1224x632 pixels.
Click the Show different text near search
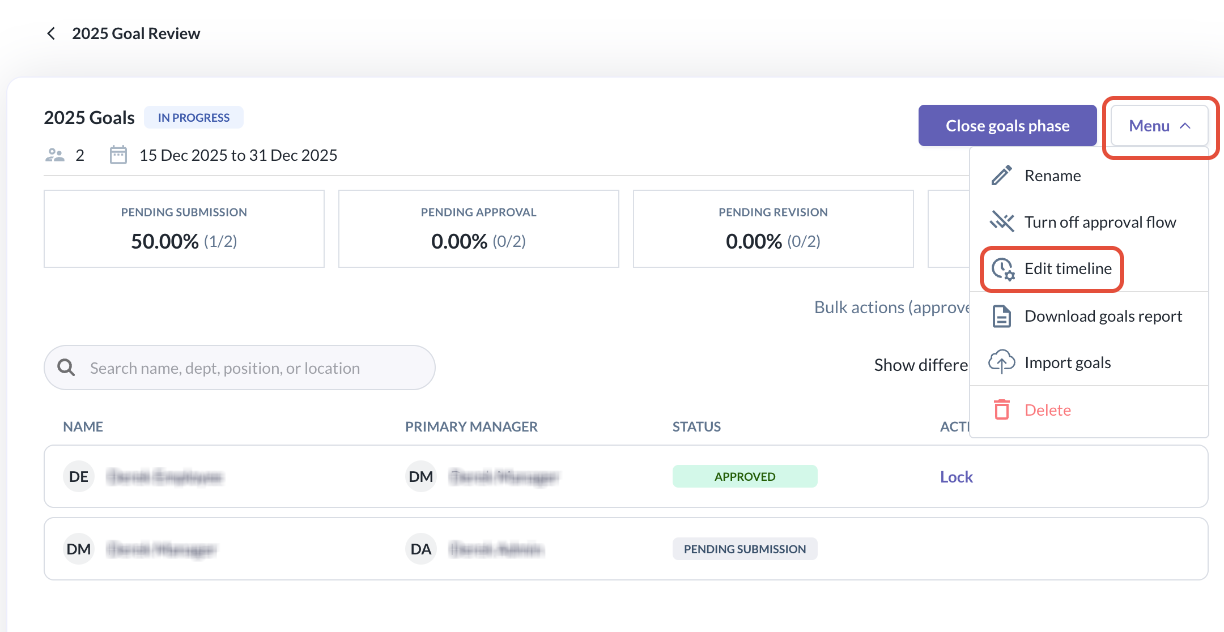point(921,365)
